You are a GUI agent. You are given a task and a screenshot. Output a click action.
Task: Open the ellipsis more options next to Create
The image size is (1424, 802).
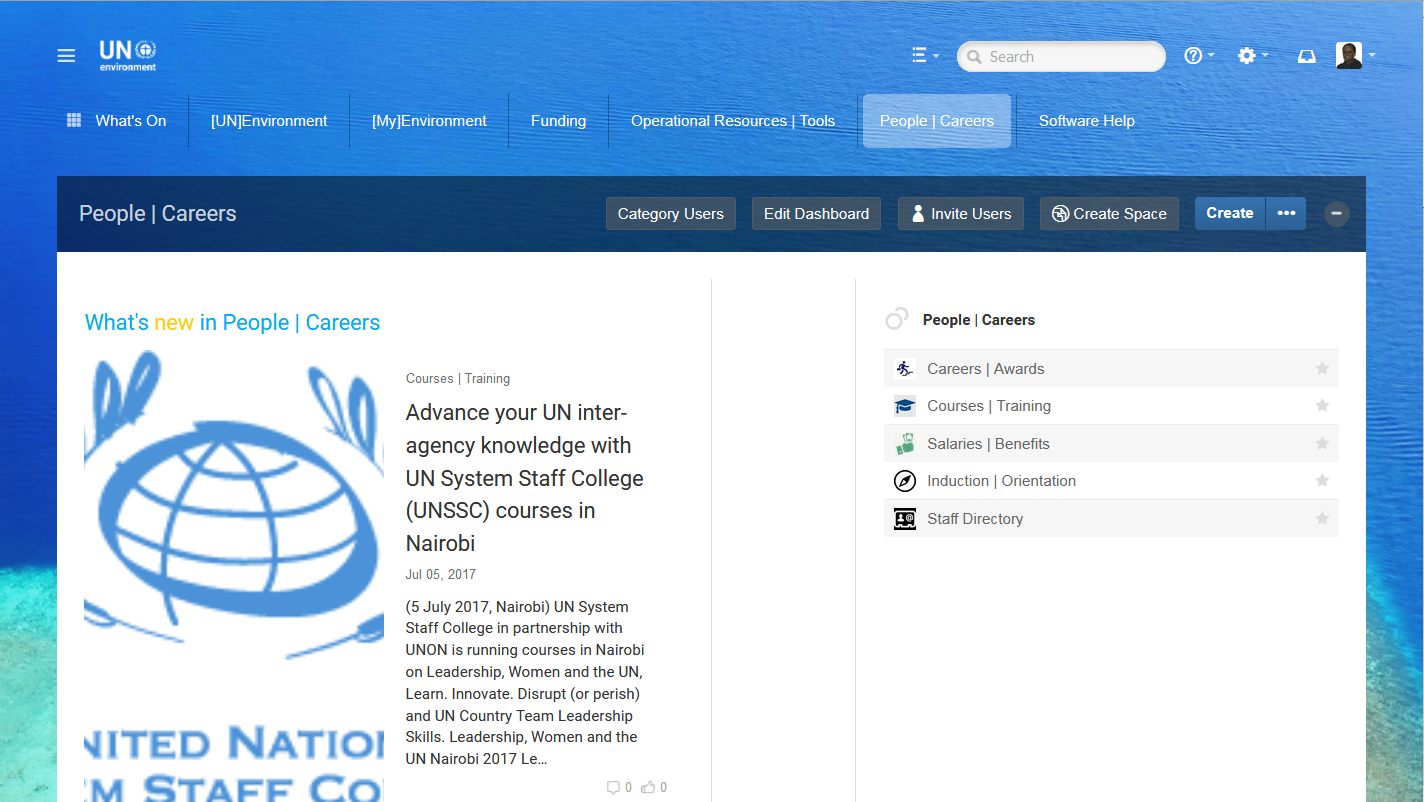[1286, 213]
